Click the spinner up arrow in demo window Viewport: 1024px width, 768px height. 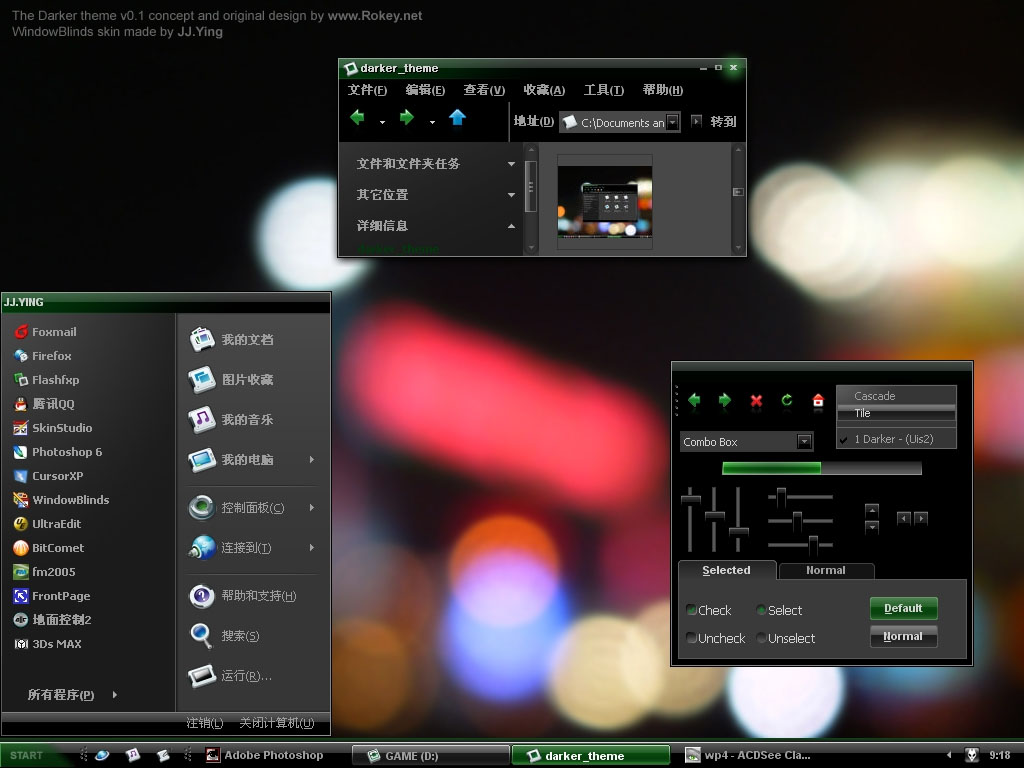tap(872, 511)
